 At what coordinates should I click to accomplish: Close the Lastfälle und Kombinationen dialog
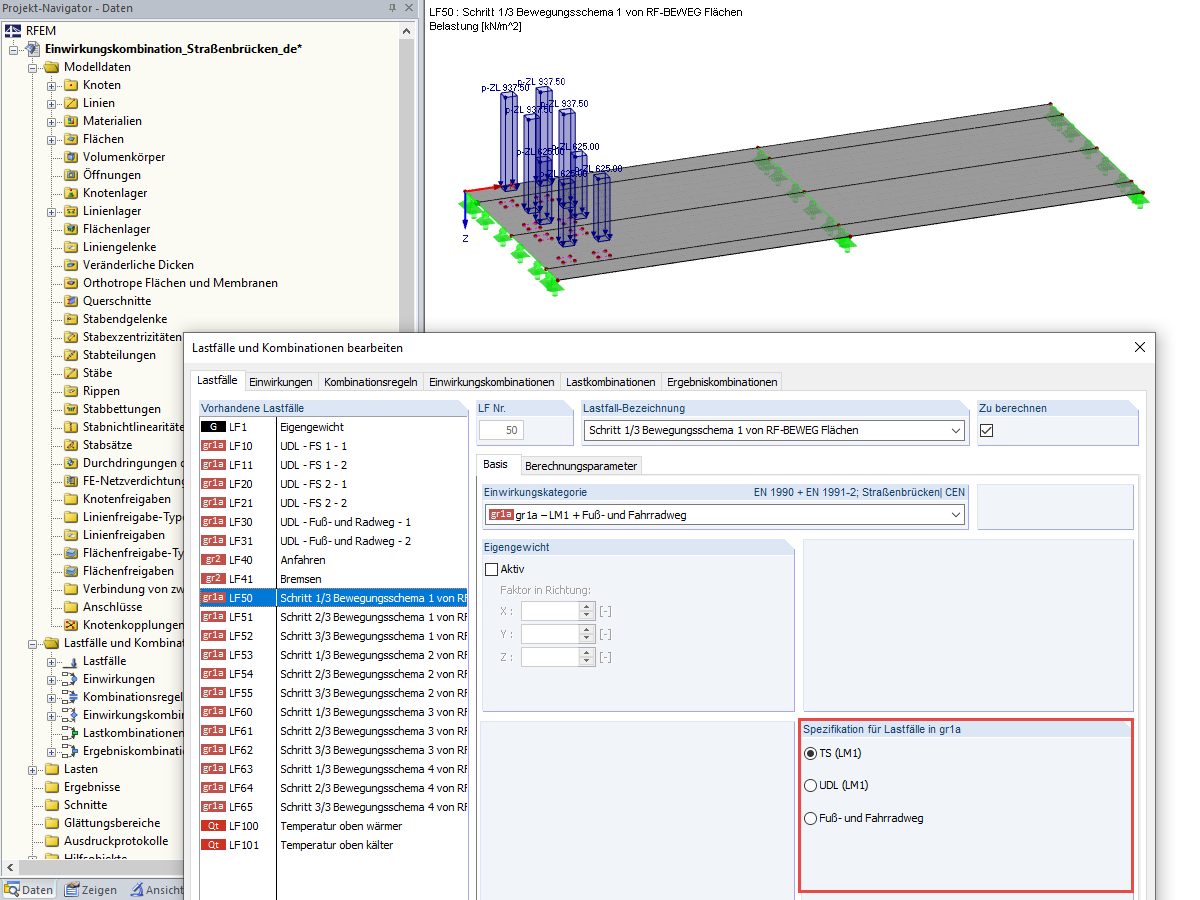(x=1139, y=347)
